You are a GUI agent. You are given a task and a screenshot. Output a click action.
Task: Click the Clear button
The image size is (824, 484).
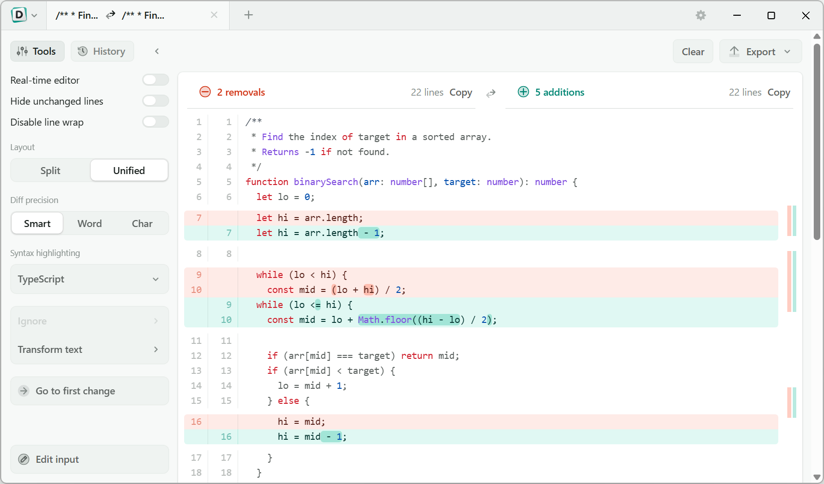tap(693, 52)
